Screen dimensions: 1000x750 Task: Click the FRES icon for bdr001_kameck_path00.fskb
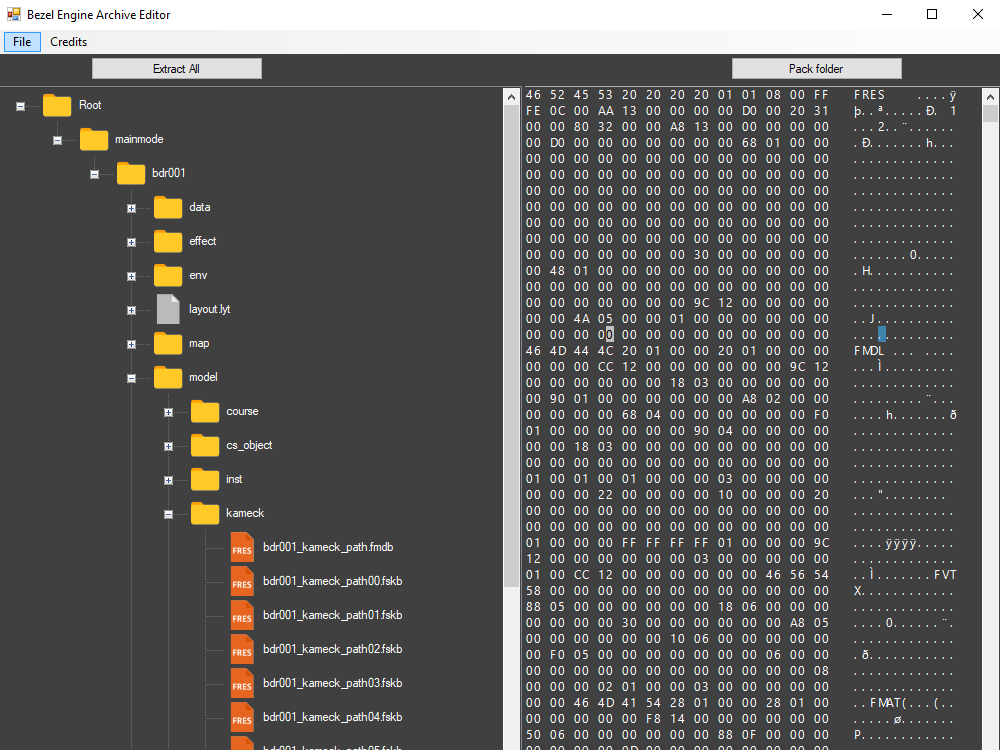coord(242,581)
